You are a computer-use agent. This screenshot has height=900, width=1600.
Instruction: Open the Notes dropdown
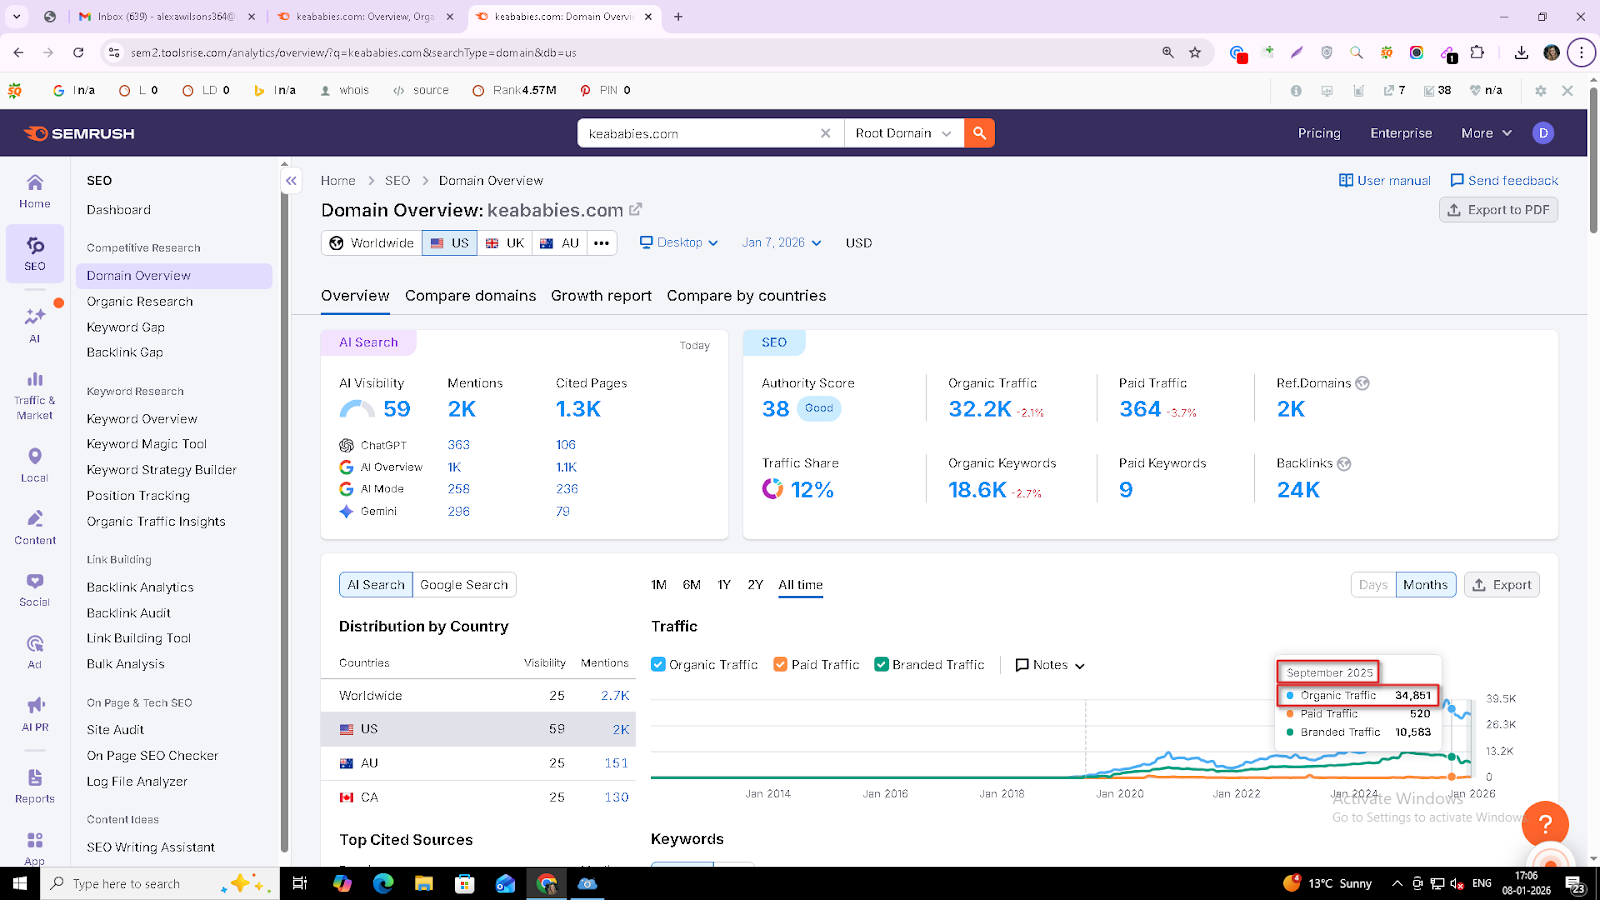(1050, 665)
